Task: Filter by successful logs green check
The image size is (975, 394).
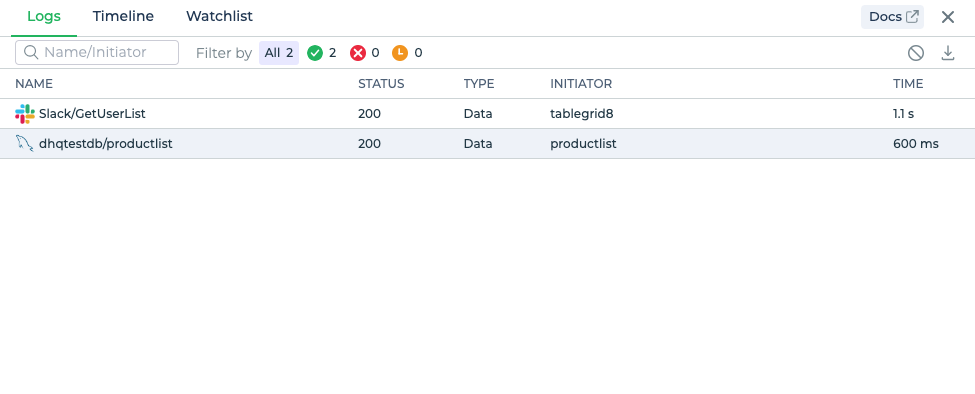Action: [321, 53]
